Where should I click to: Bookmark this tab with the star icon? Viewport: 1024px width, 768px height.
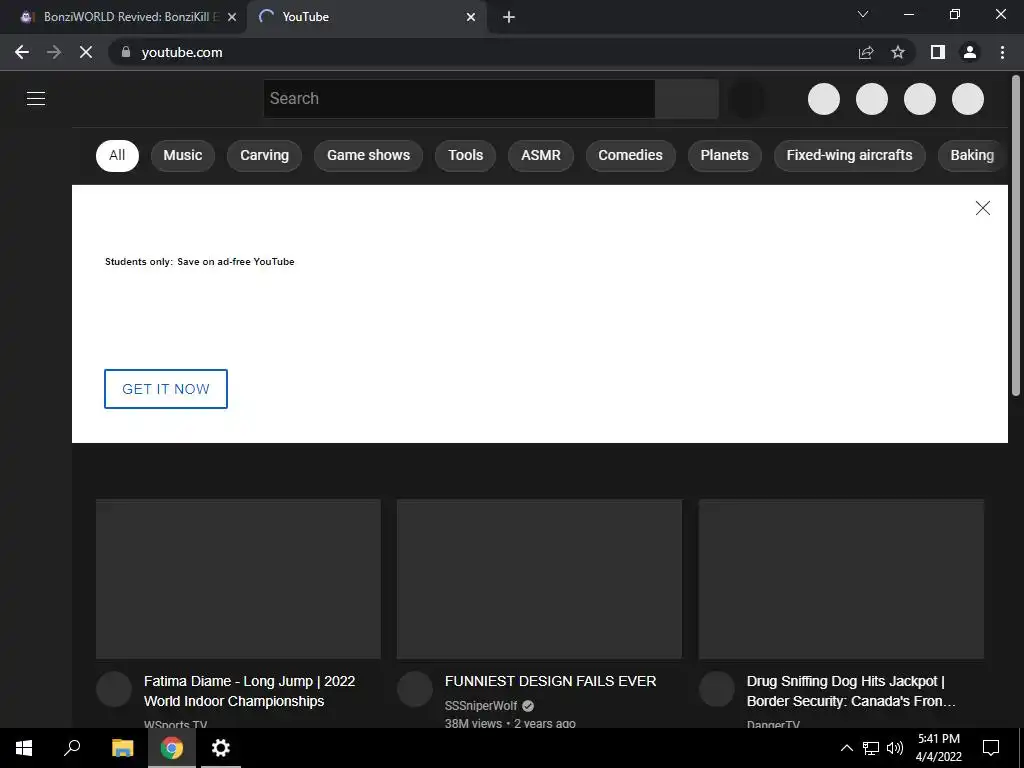[x=898, y=52]
